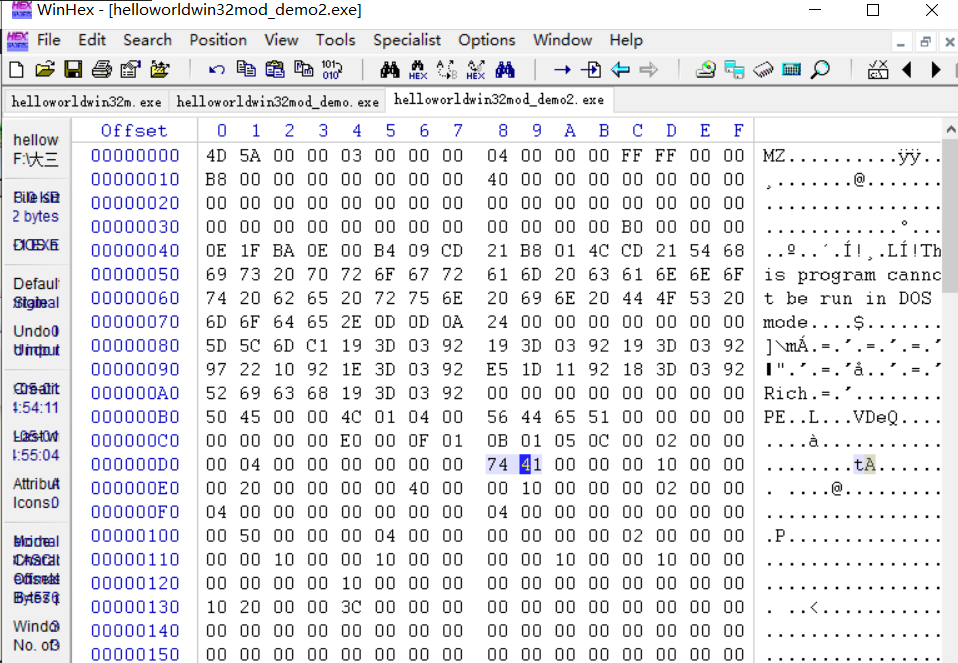Select byte 74 in row 000000D0
958x663 pixels.
[497, 464]
